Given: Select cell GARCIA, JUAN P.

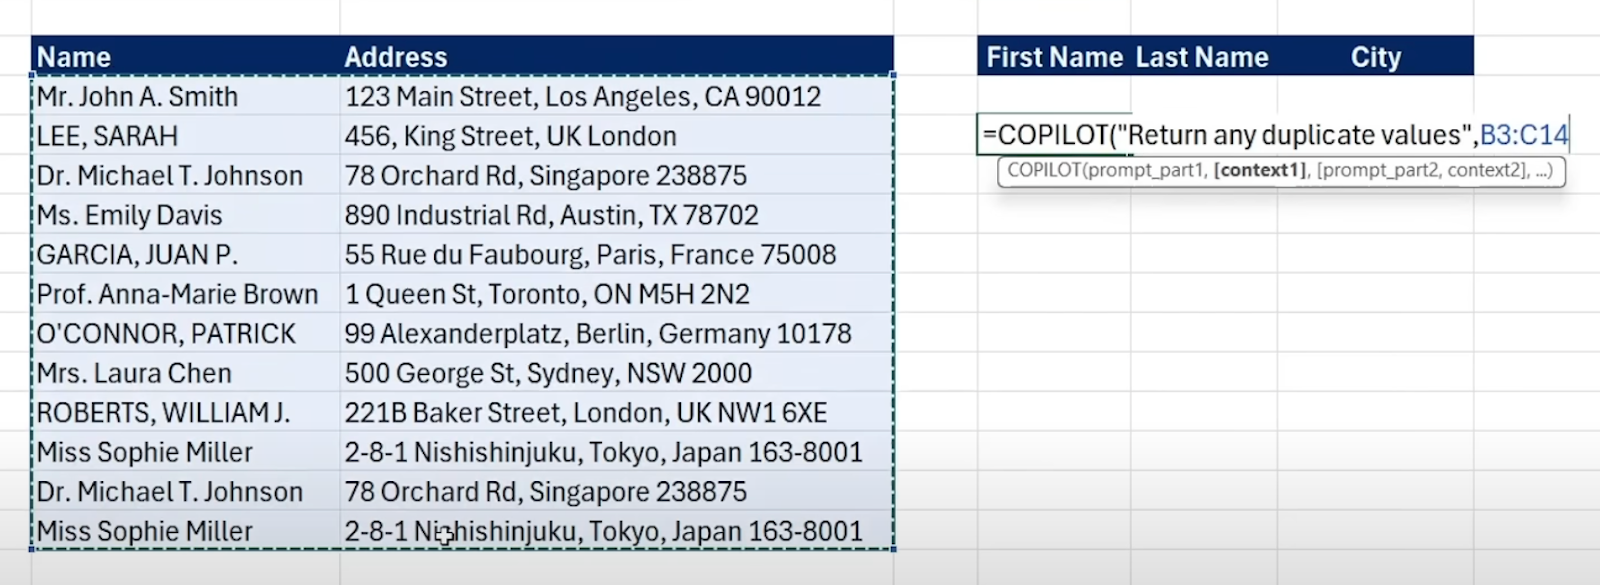Looking at the screenshot, I should point(185,255).
